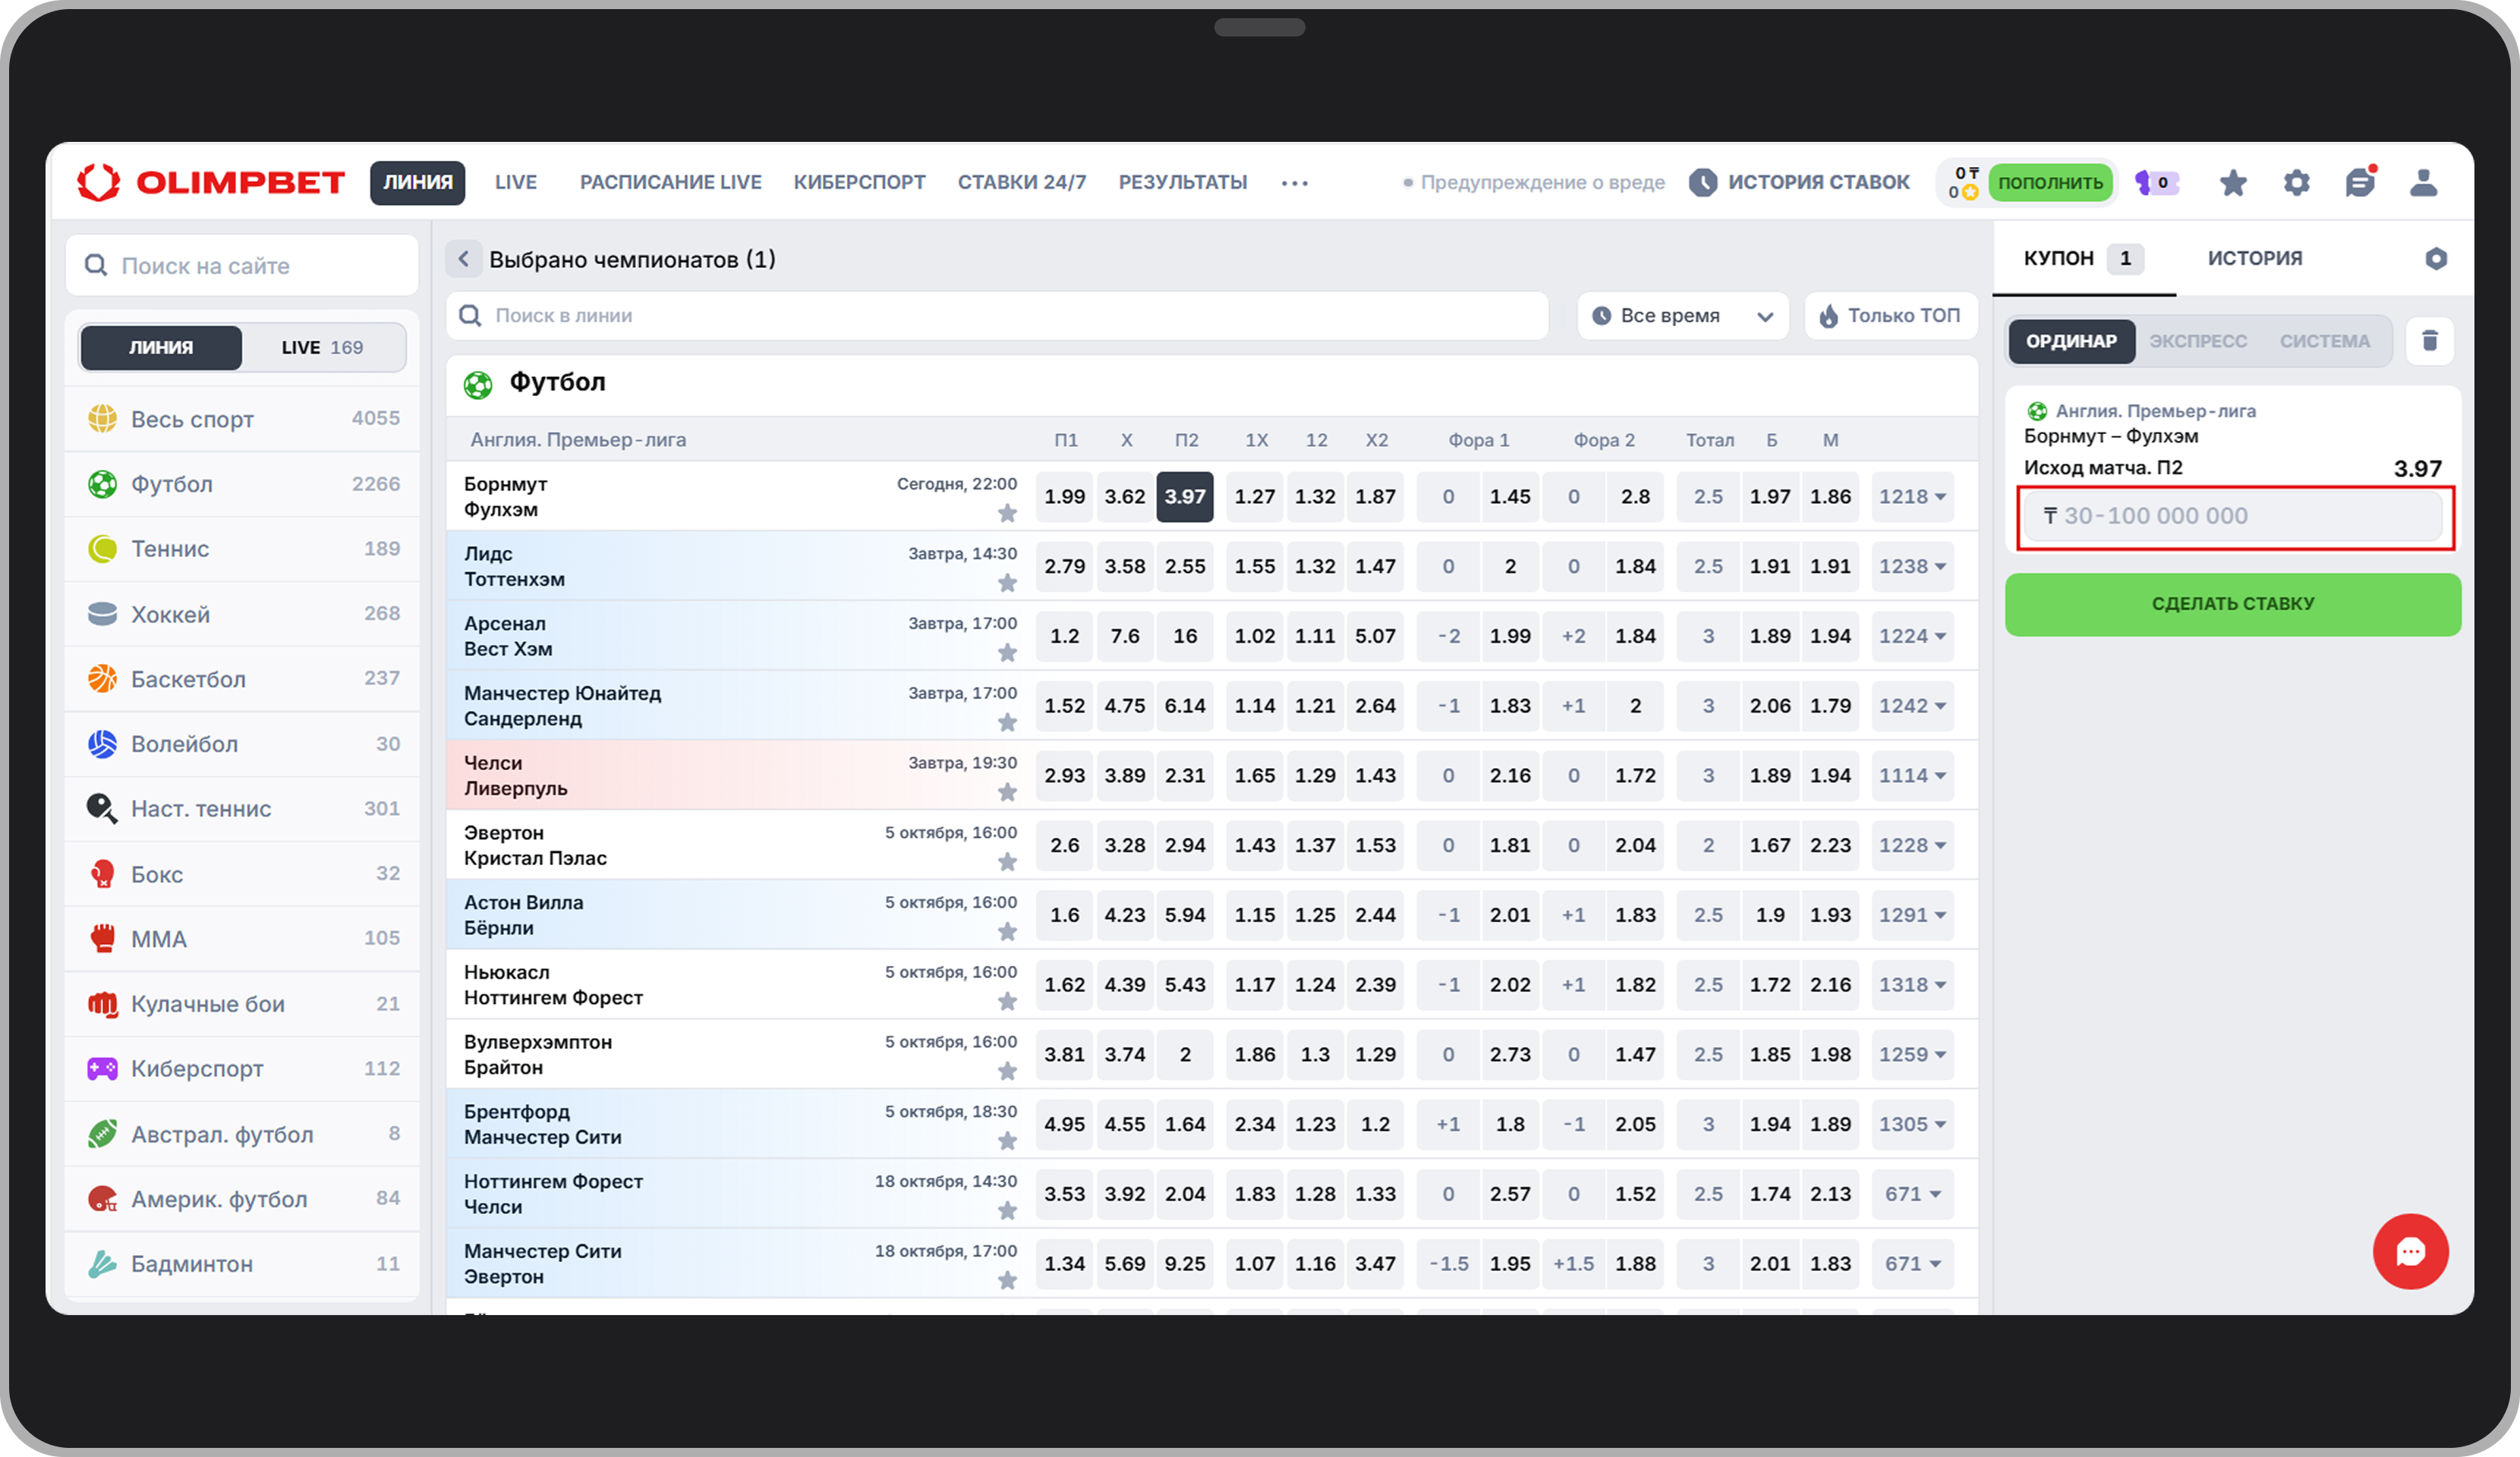Switch sidebar toggle to LIVE 169
Image resolution: width=2520 pixels, height=1457 pixels.
[322, 348]
